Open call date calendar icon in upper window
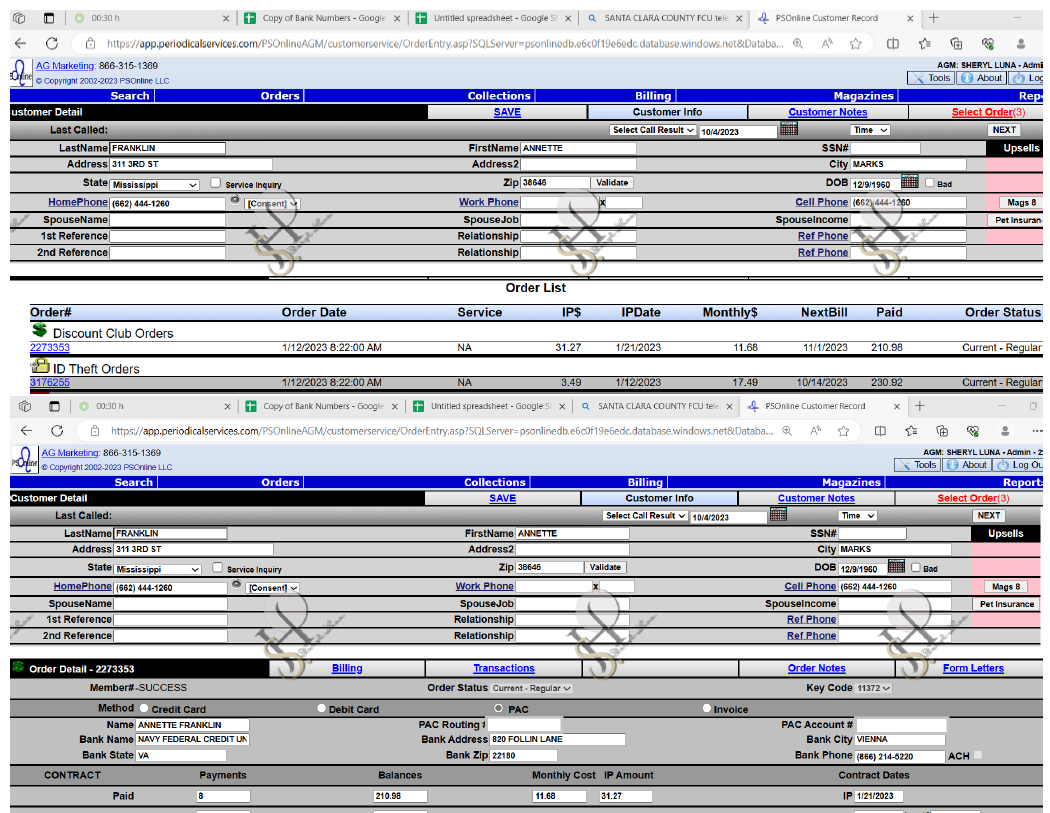 [789, 129]
